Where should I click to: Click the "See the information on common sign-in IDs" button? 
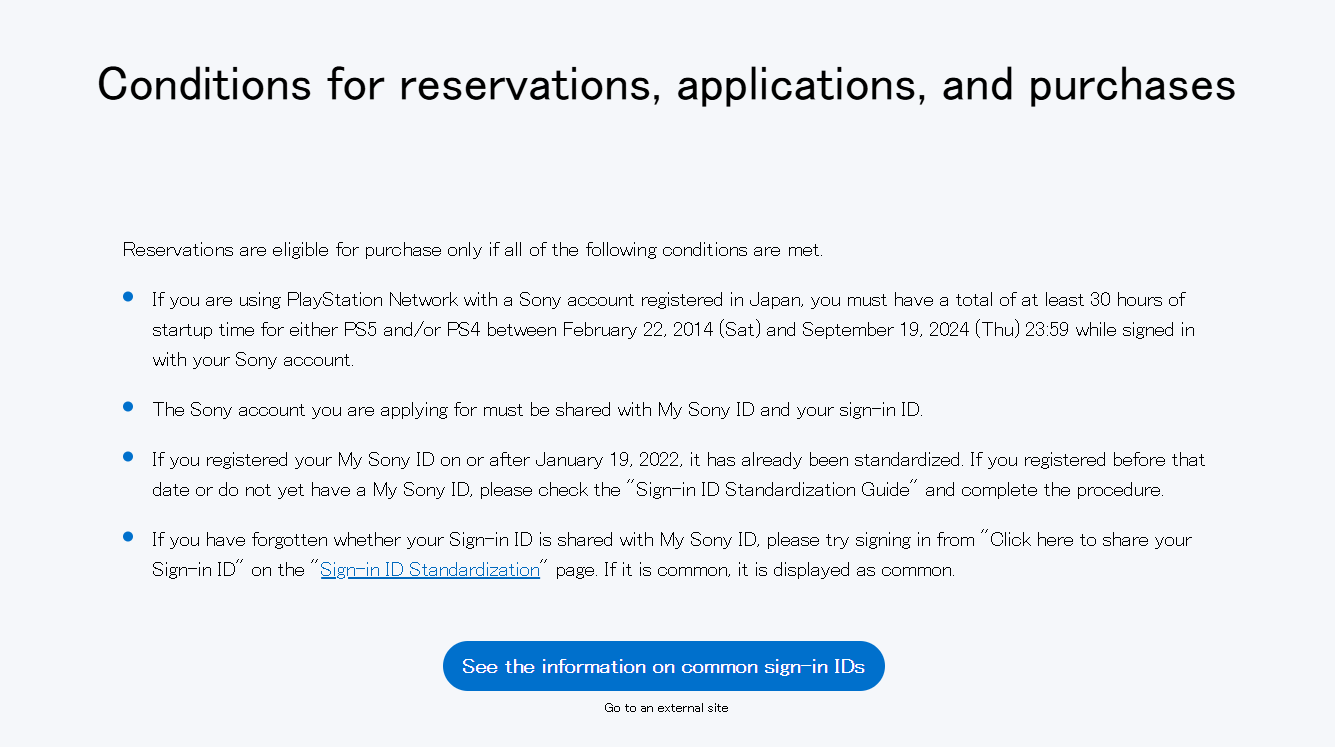point(663,666)
